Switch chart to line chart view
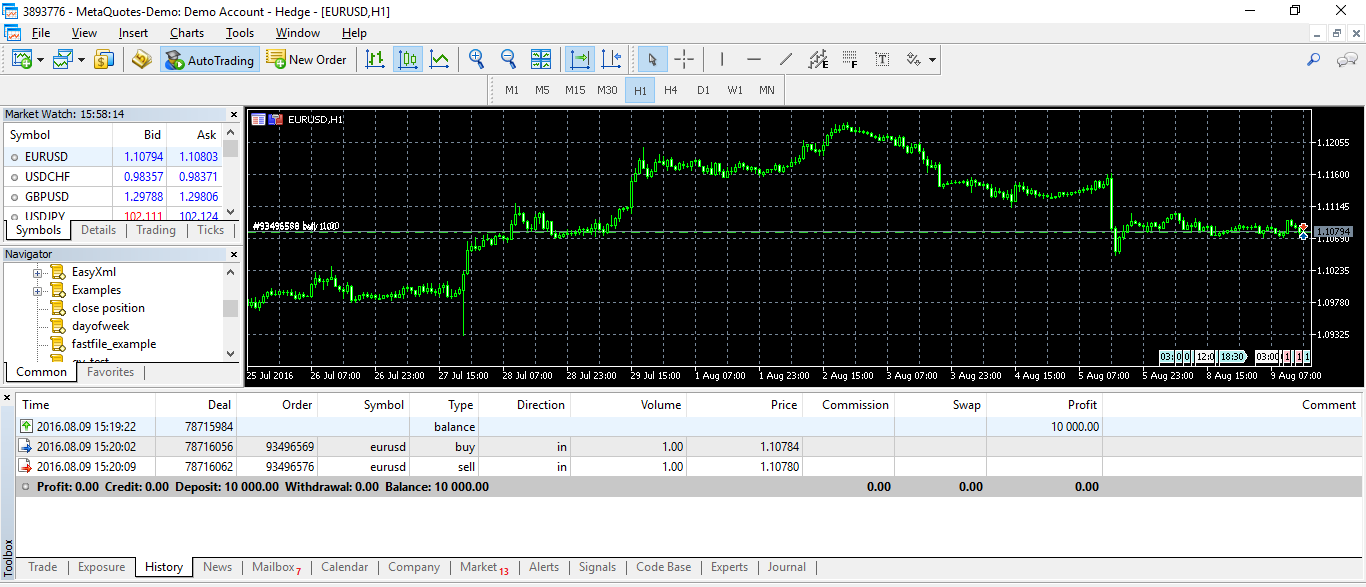 (x=439, y=60)
